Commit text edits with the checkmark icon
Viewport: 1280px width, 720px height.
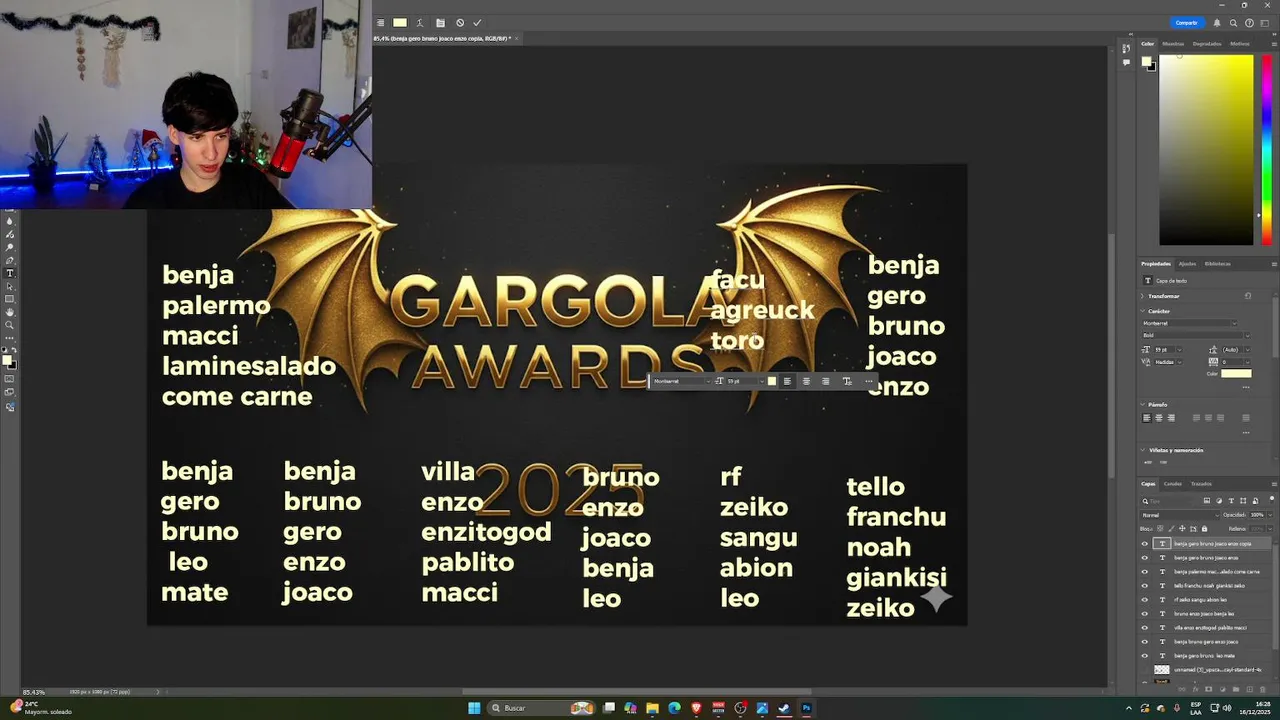point(477,23)
